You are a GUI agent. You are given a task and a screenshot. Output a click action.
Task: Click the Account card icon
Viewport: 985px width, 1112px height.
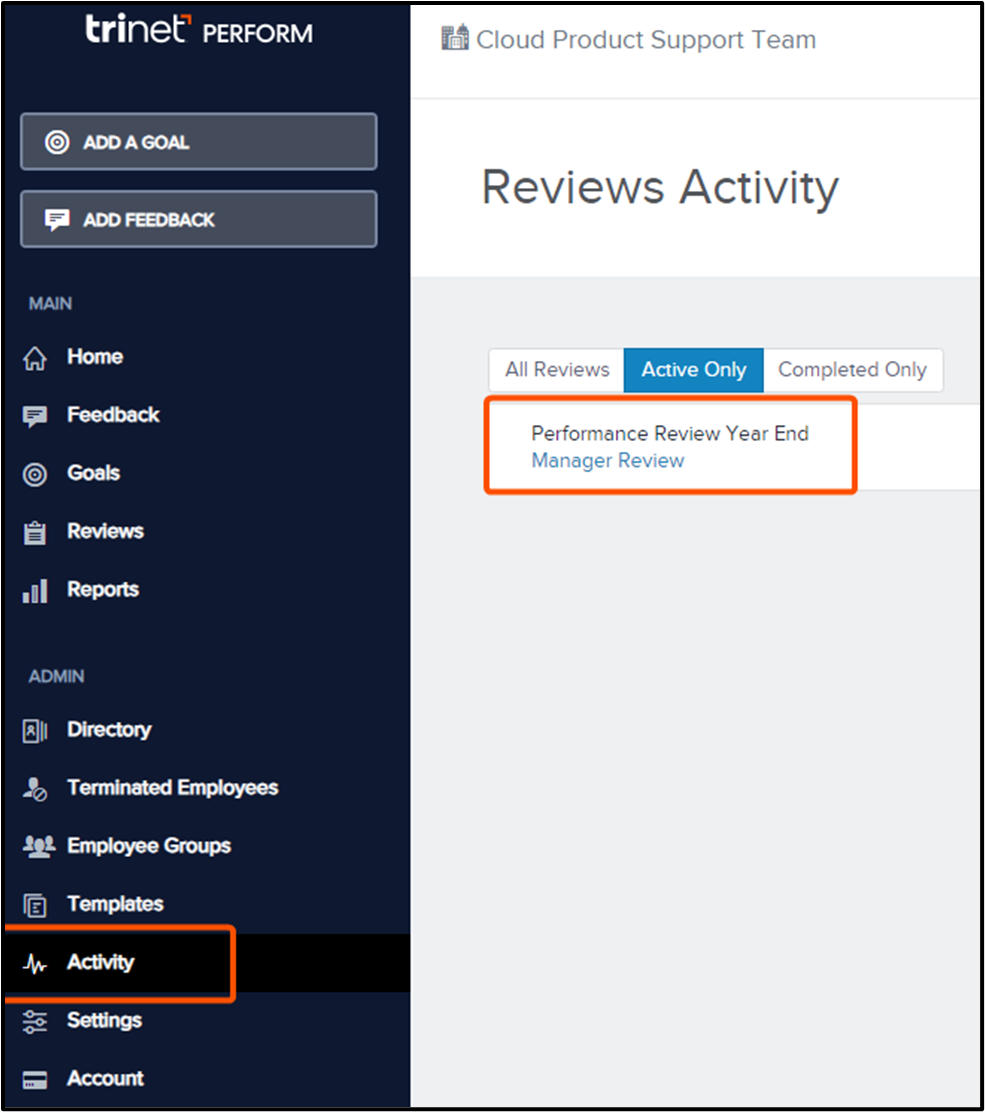pos(35,1080)
